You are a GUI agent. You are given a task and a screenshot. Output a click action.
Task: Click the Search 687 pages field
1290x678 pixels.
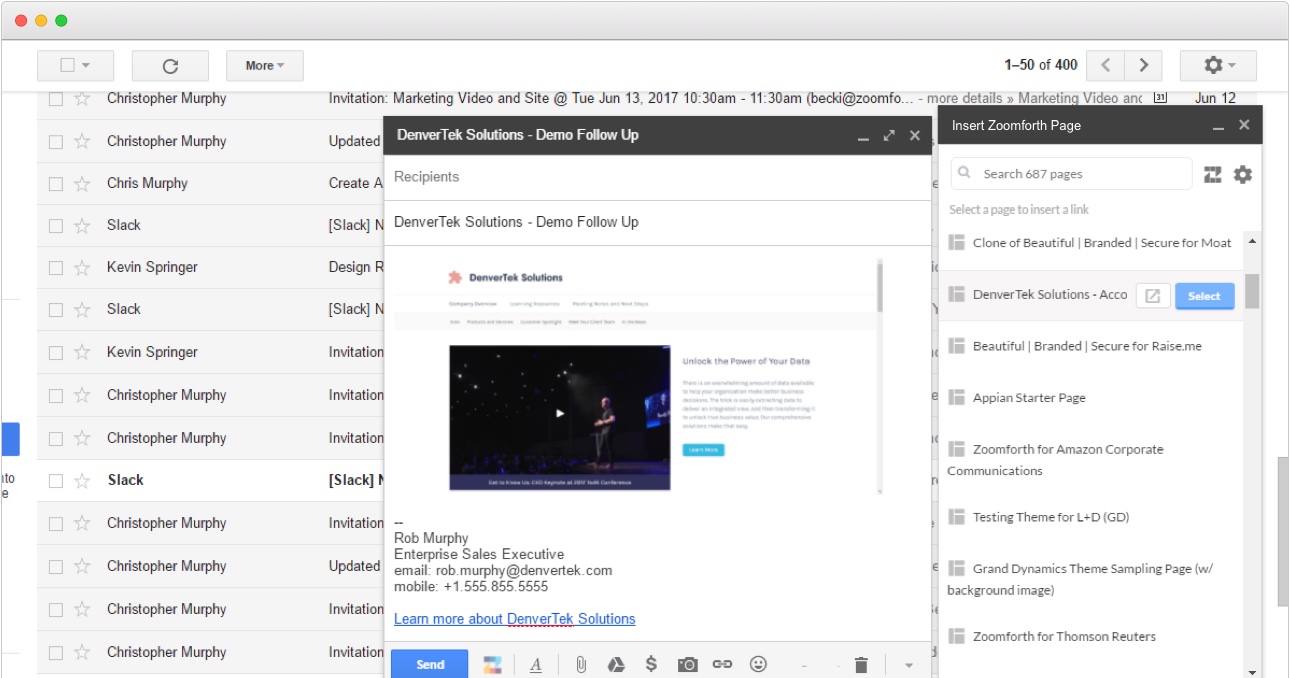tap(1071, 174)
